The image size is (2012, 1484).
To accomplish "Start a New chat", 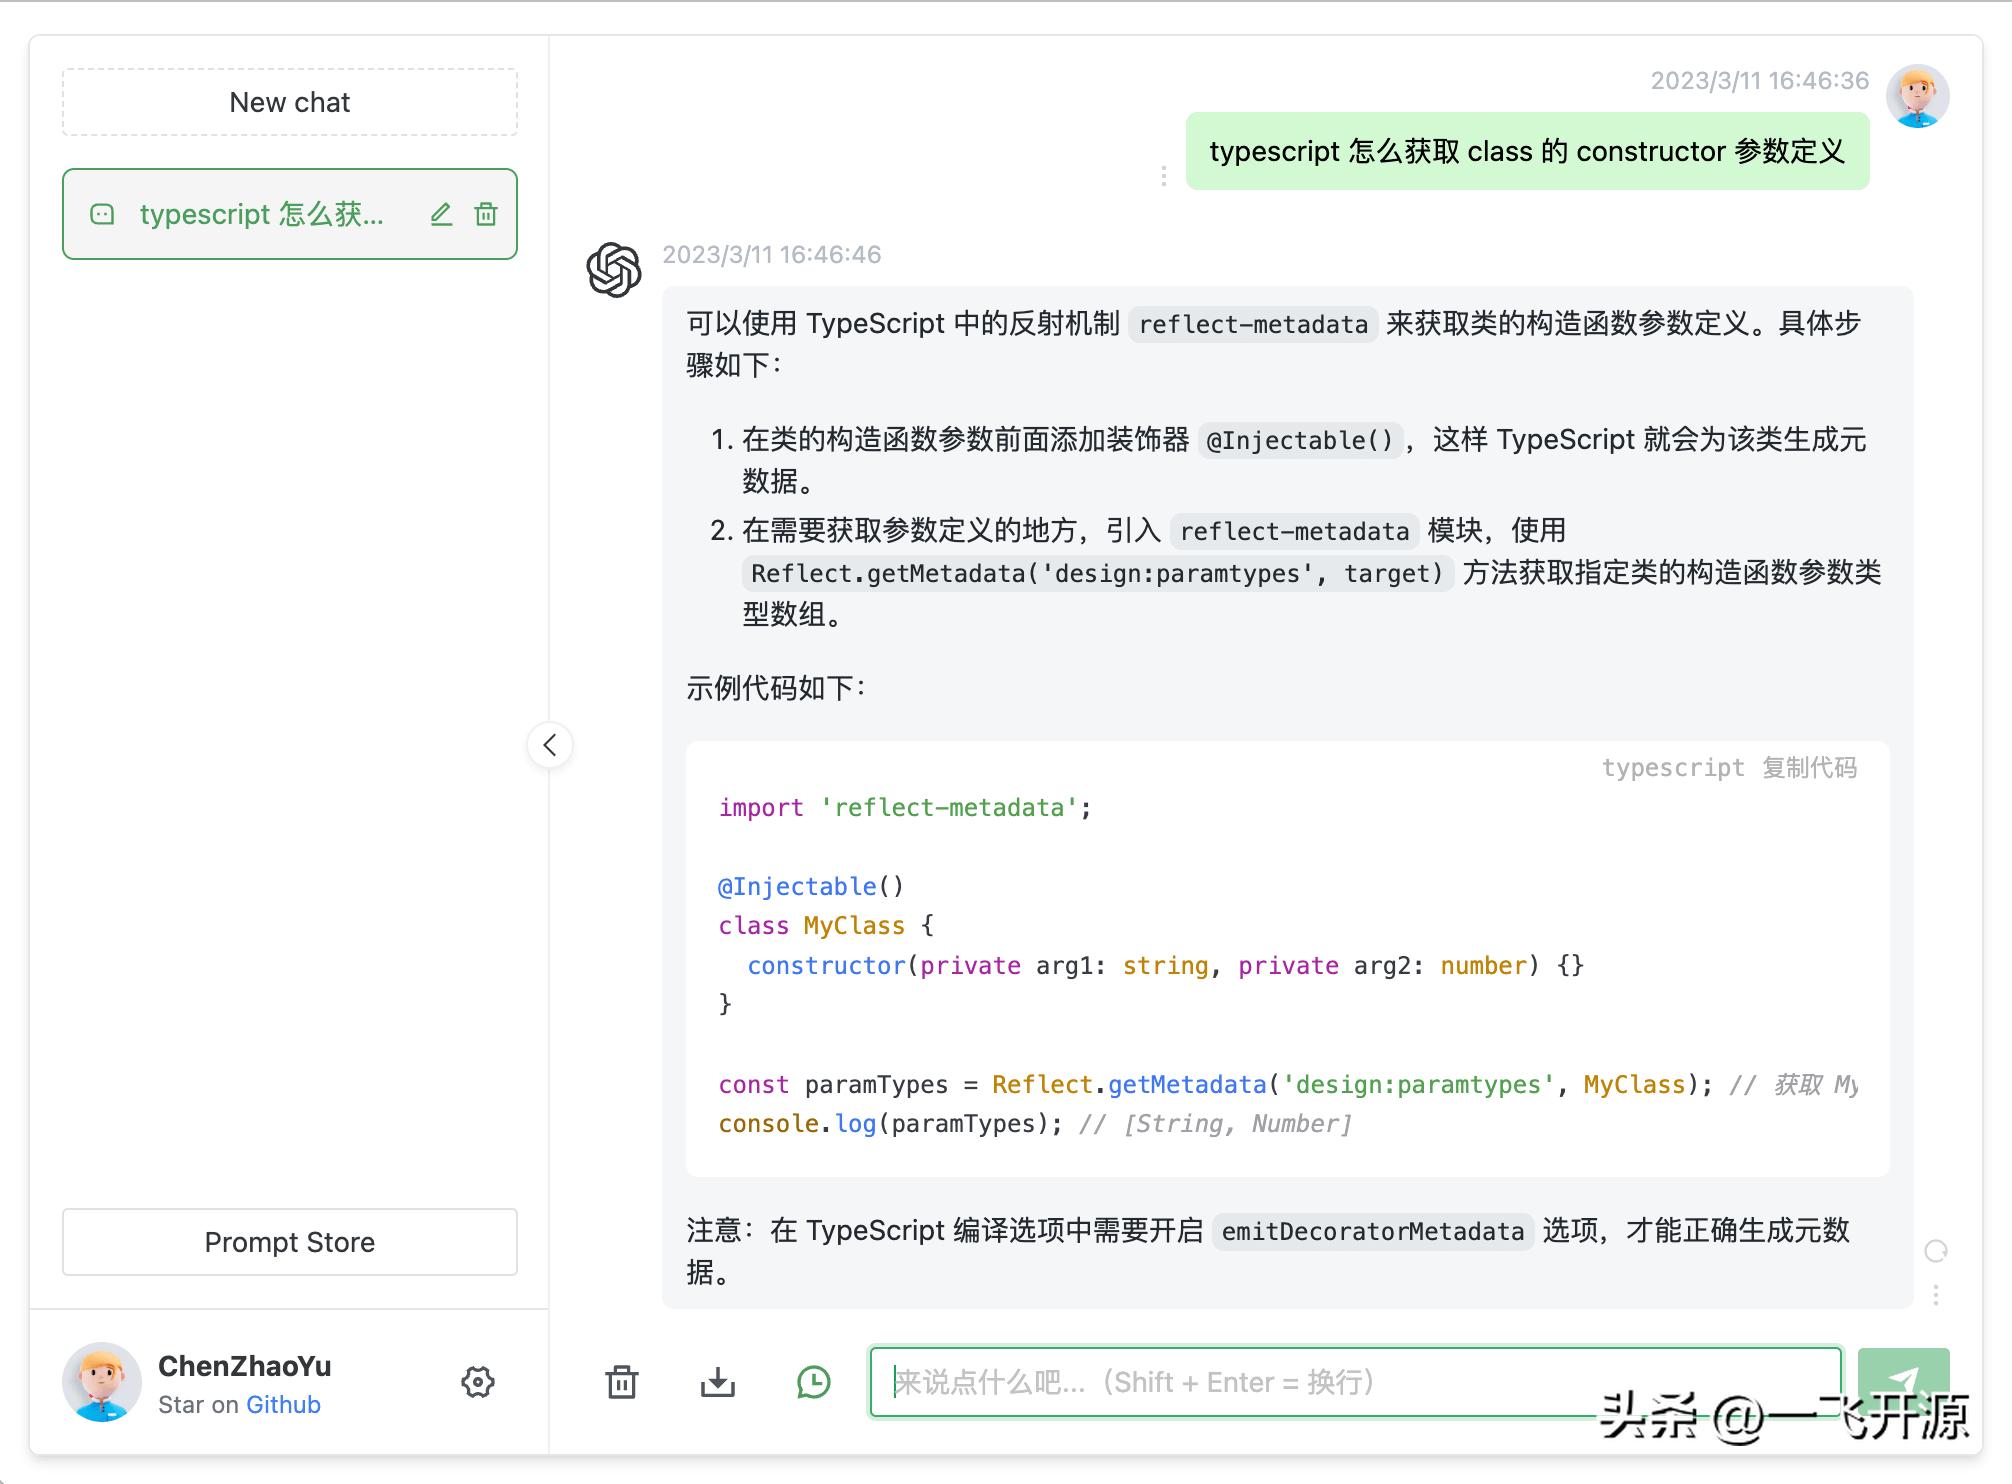I will click(289, 101).
